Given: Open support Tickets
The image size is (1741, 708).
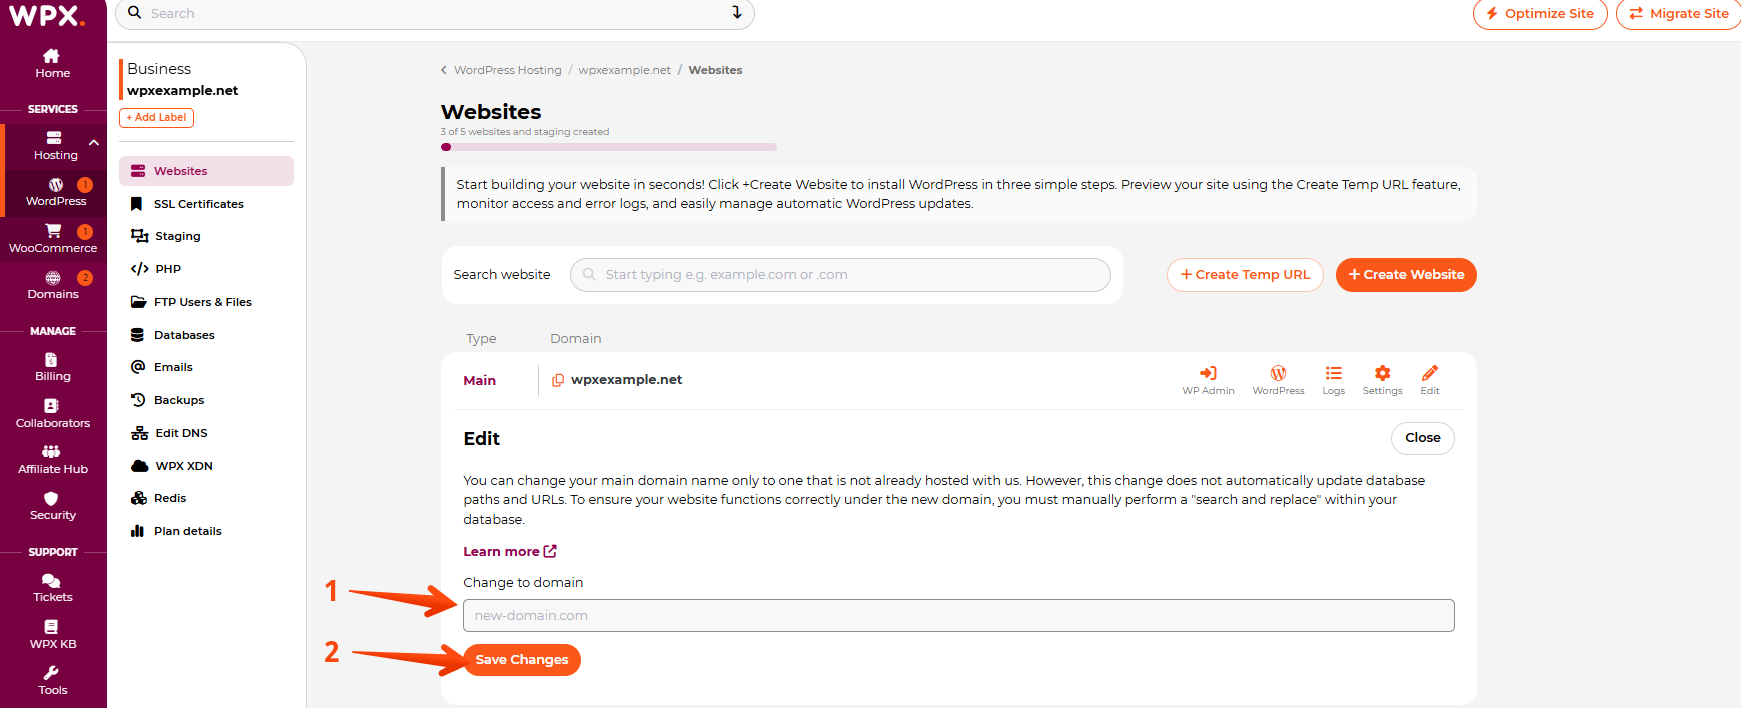Looking at the screenshot, I should tap(53, 588).
